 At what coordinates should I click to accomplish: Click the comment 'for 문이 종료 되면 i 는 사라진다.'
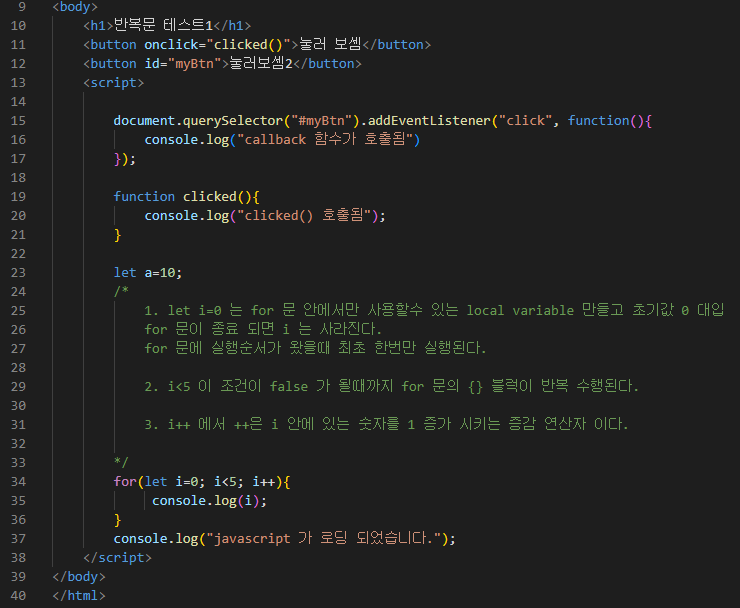[263, 329]
